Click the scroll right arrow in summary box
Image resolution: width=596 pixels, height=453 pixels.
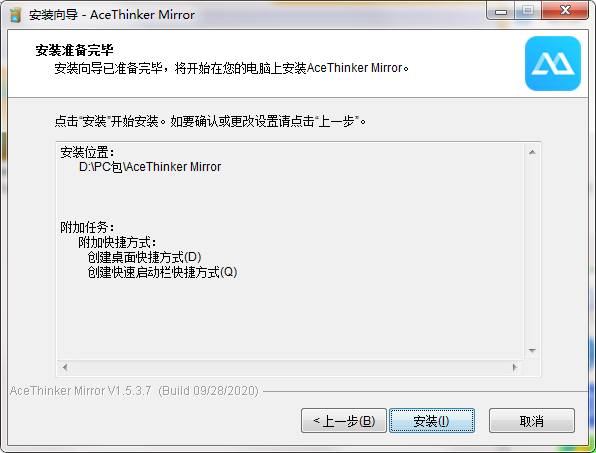[x=515, y=367]
